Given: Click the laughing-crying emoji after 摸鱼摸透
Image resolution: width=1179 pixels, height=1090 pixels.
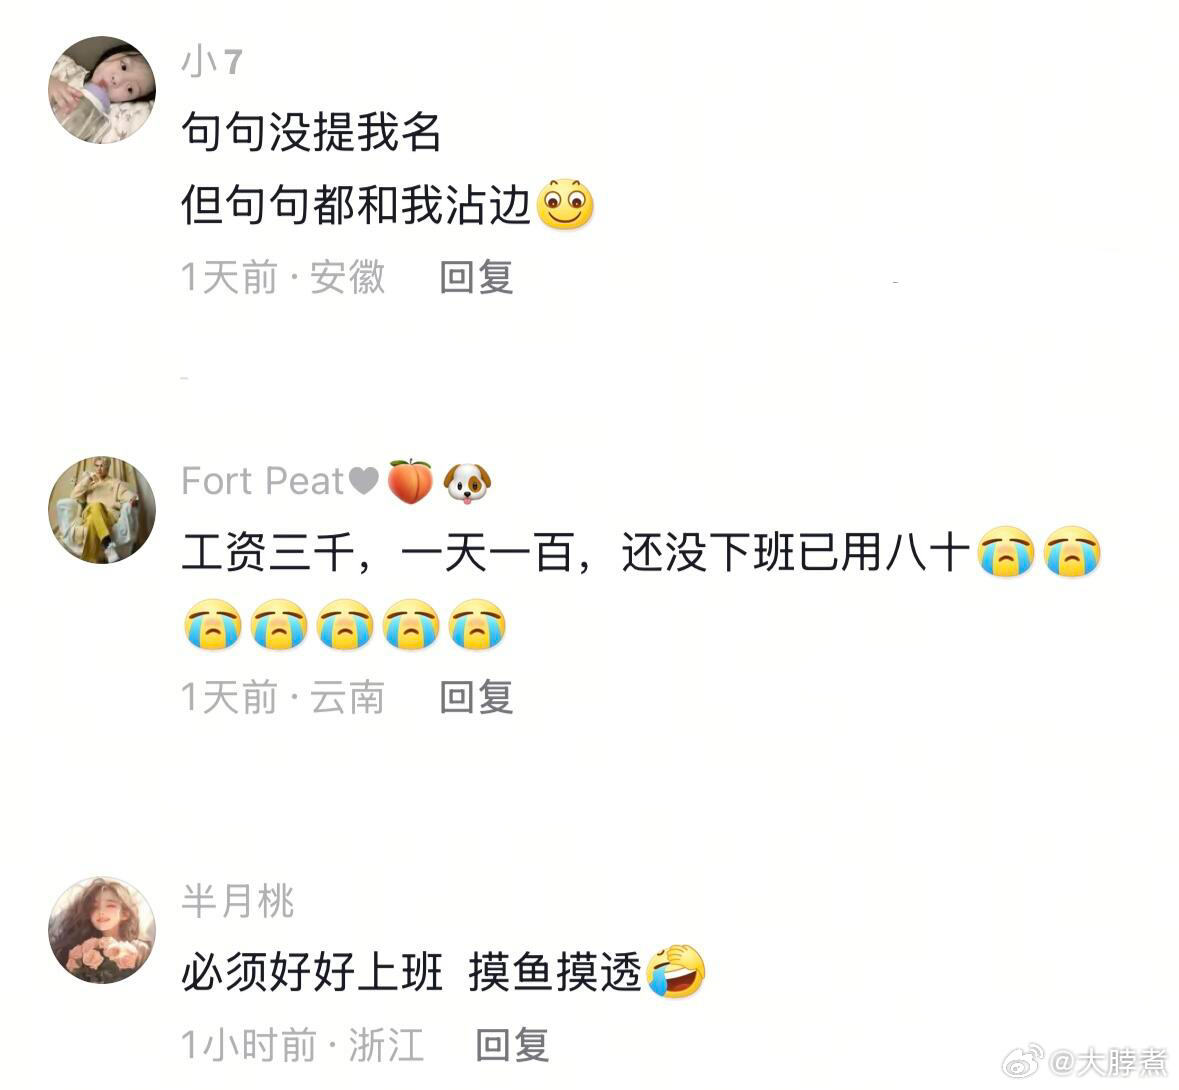Looking at the screenshot, I should tap(677, 970).
